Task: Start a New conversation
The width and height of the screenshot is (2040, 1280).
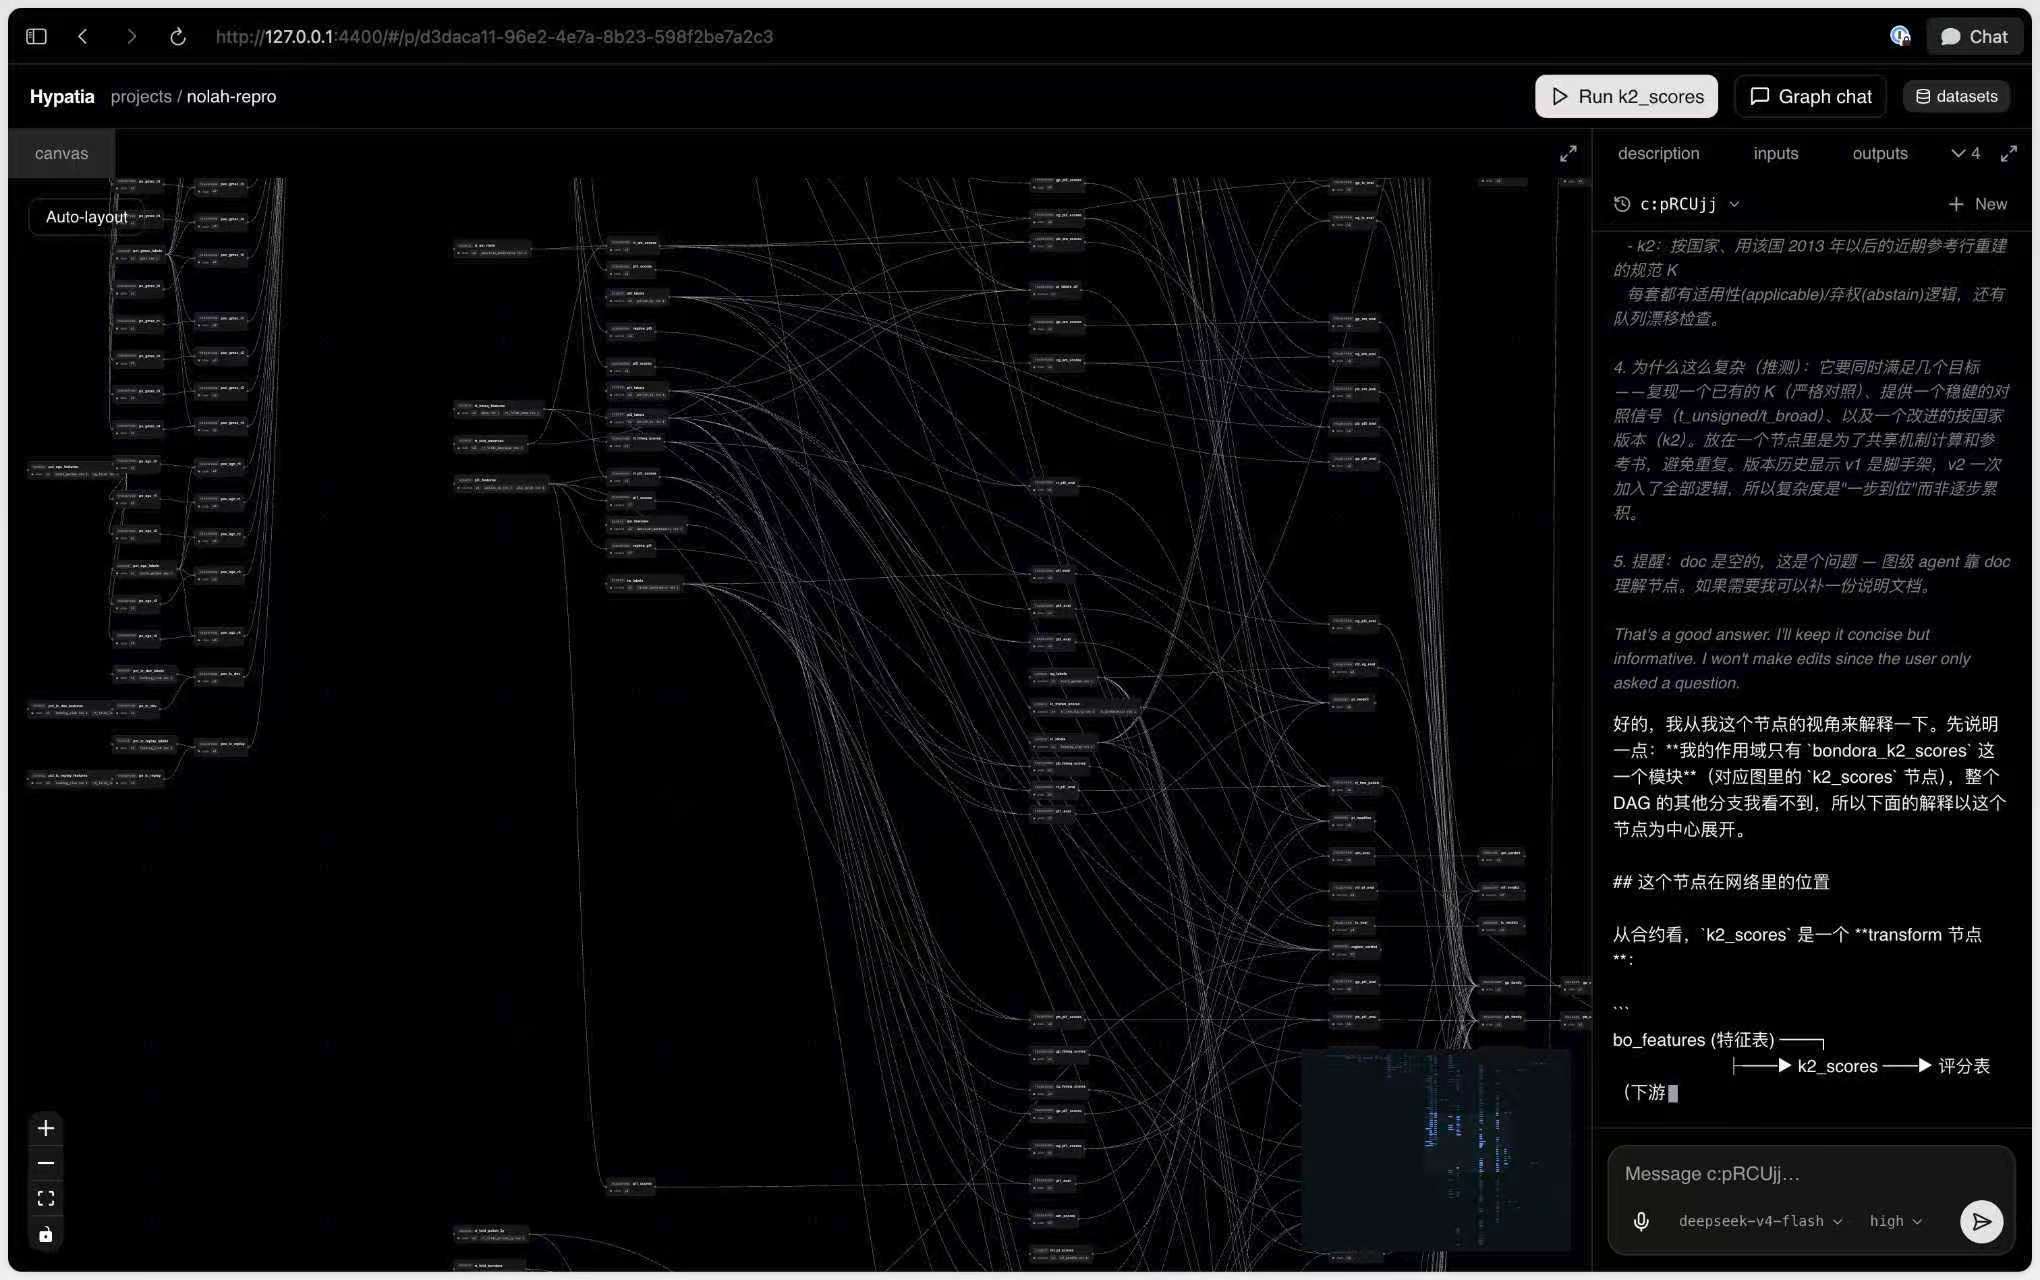Action: 1977,204
